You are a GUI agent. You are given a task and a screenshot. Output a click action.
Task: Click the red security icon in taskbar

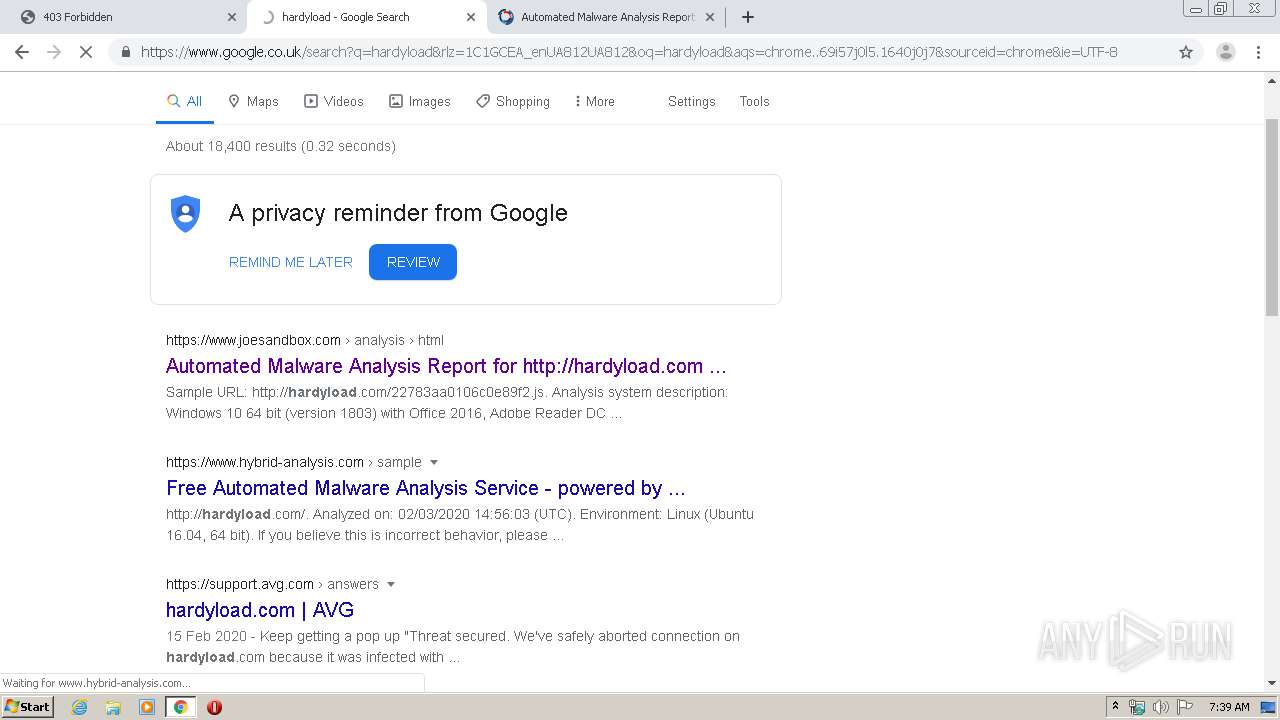coord(214,707)
